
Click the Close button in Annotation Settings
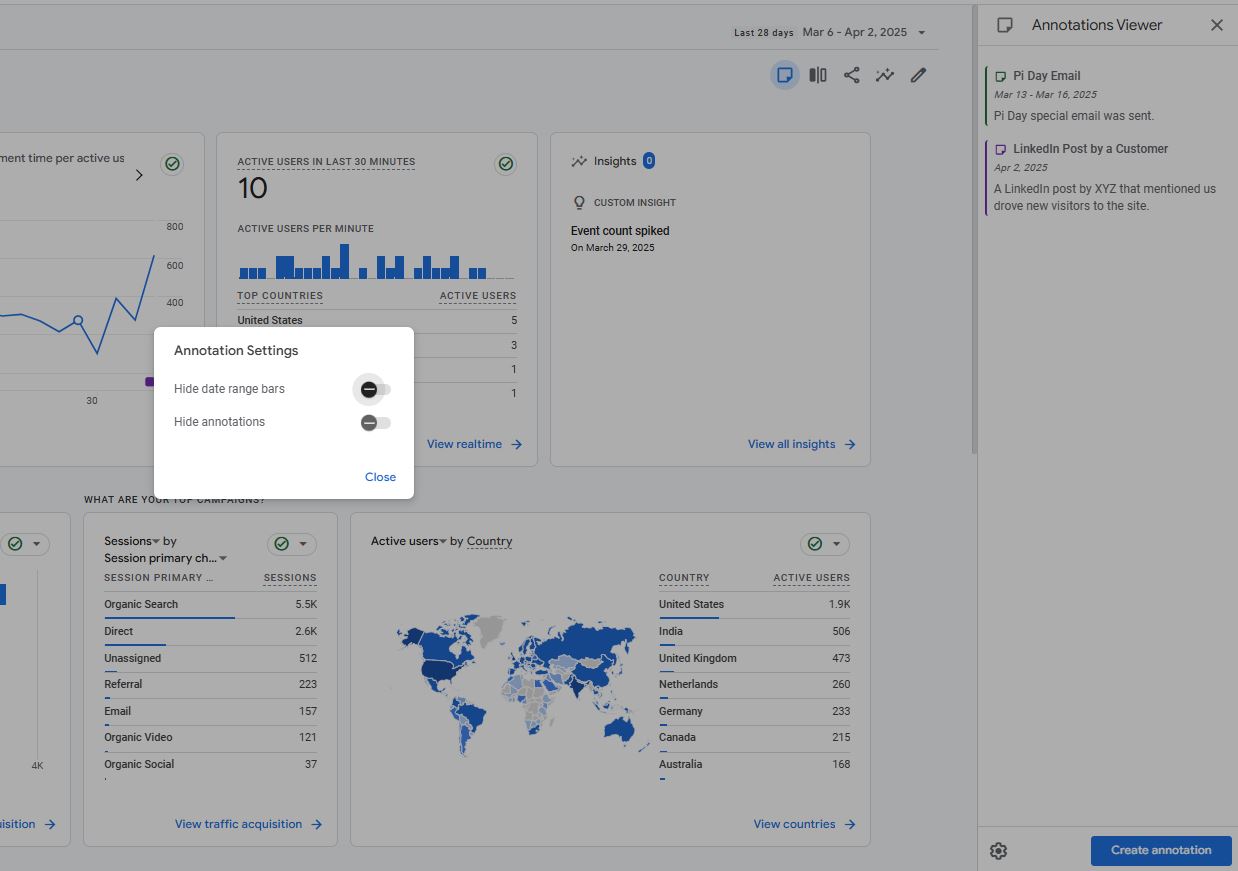pos(380,477)
